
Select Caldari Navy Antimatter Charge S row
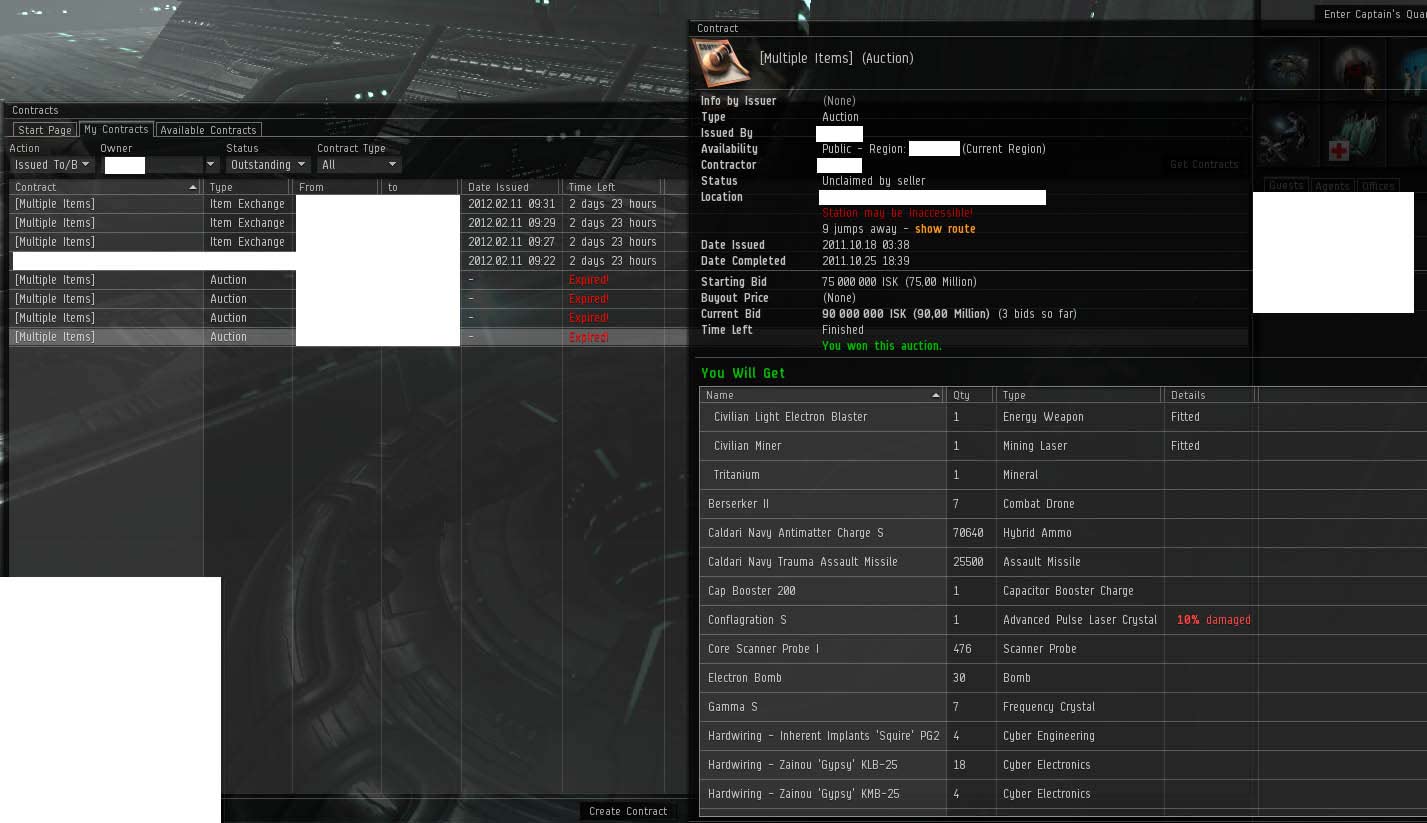pos(1063,533)
